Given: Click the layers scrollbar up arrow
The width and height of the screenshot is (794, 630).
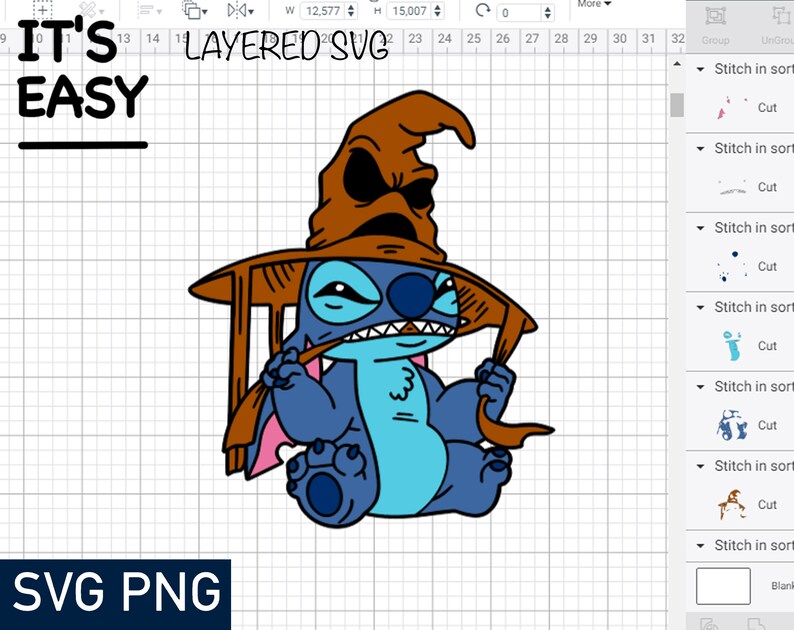Looking at the screenshot, I should pyautogui.click(x=677, y=64).
